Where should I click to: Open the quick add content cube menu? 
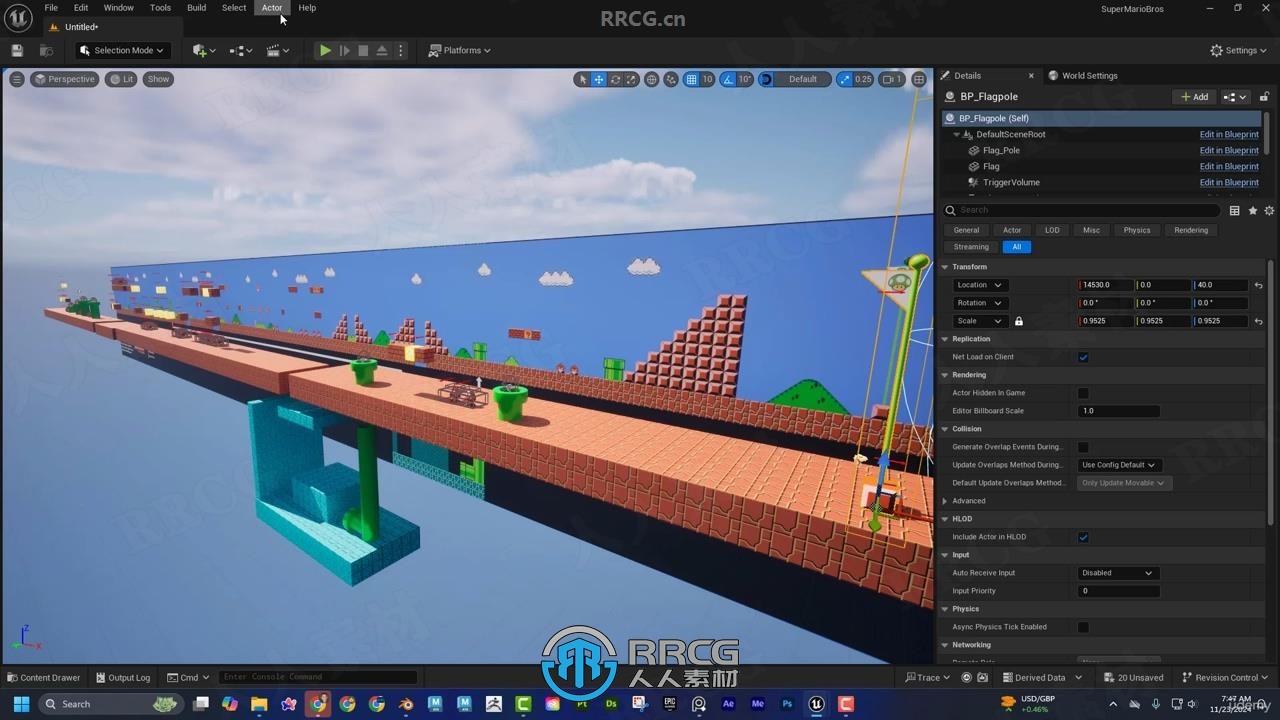[x=203, y=50]
